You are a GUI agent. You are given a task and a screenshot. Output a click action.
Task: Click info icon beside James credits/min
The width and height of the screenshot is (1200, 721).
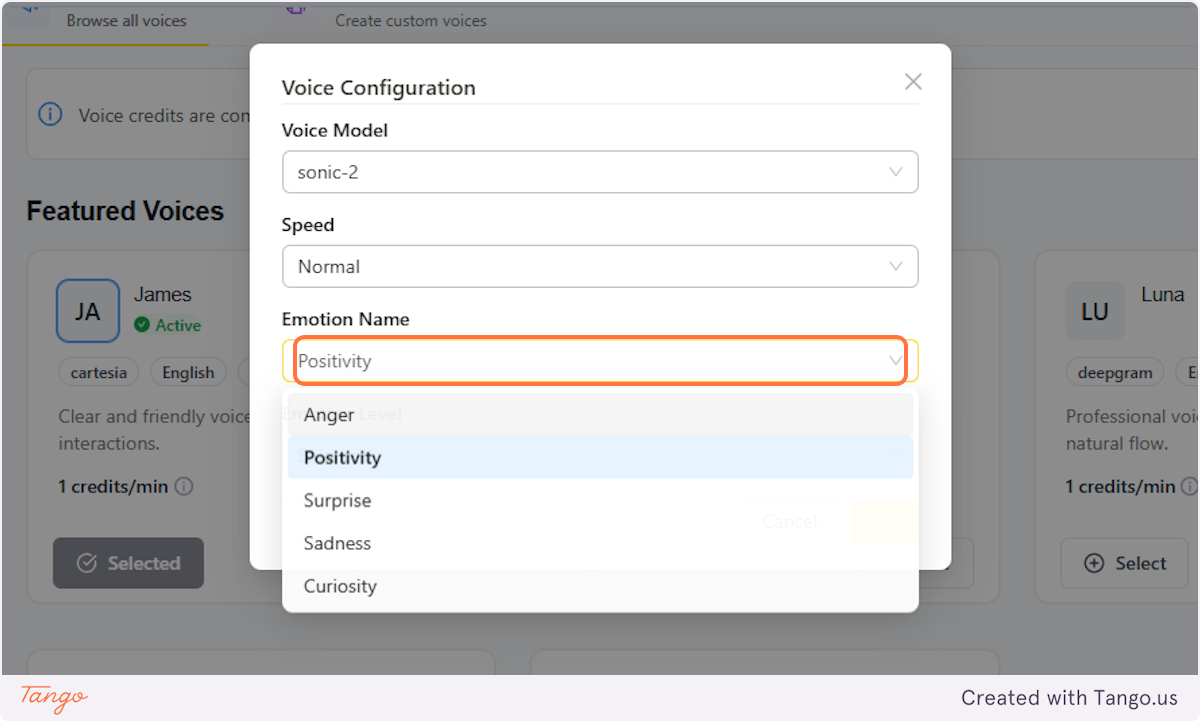[184, 486]
